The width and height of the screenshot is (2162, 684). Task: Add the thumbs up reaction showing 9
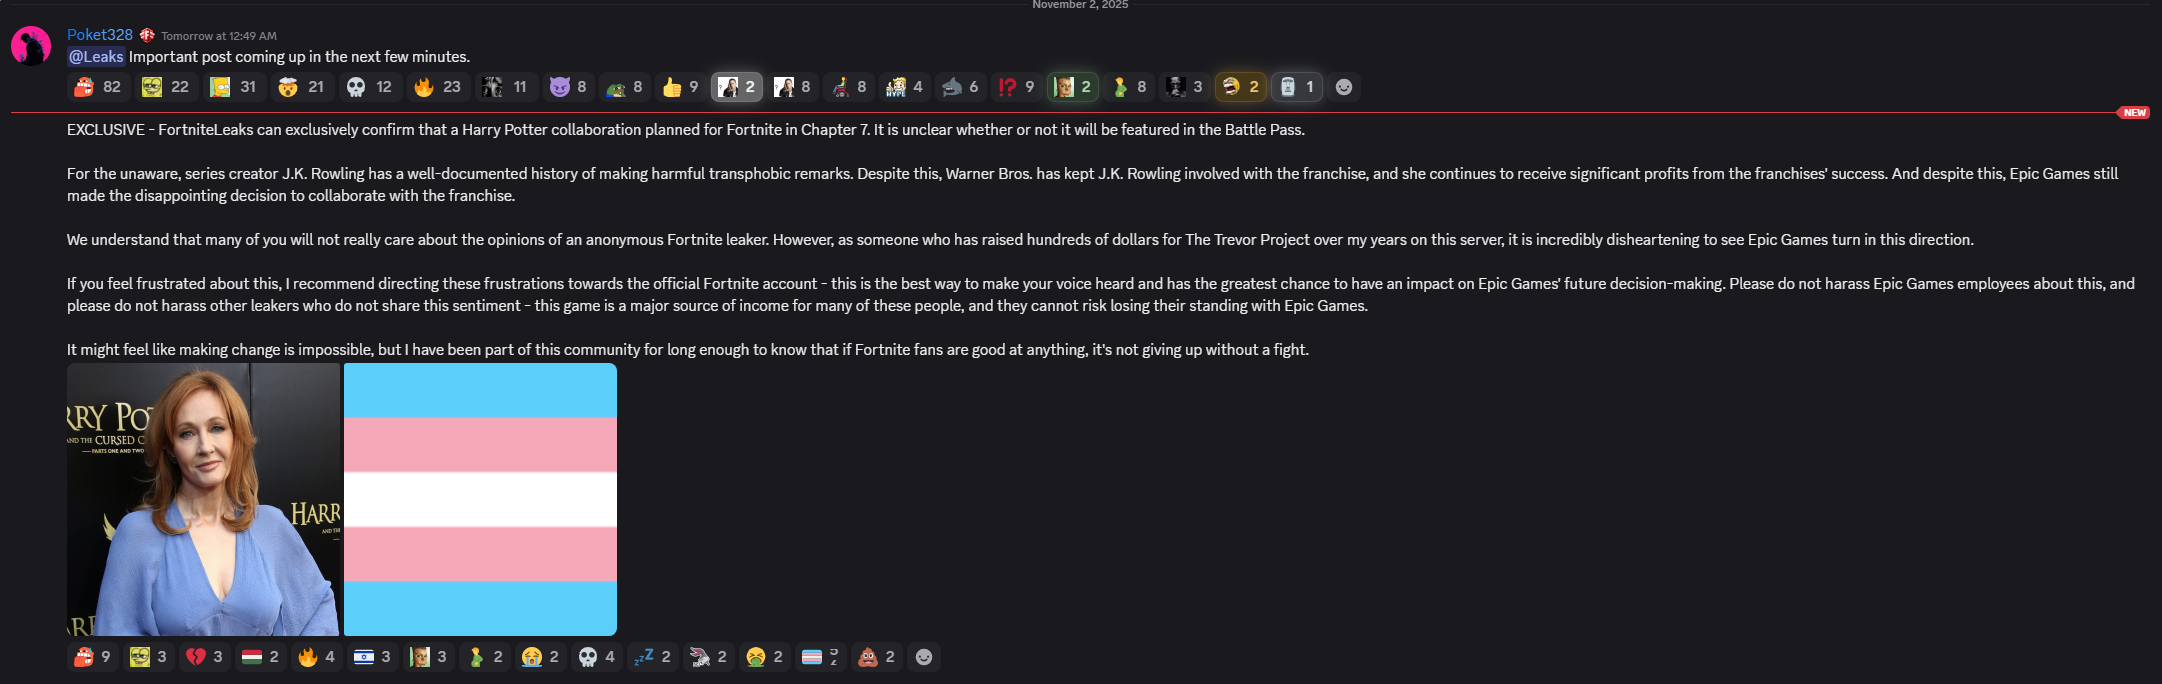[680, 87]
